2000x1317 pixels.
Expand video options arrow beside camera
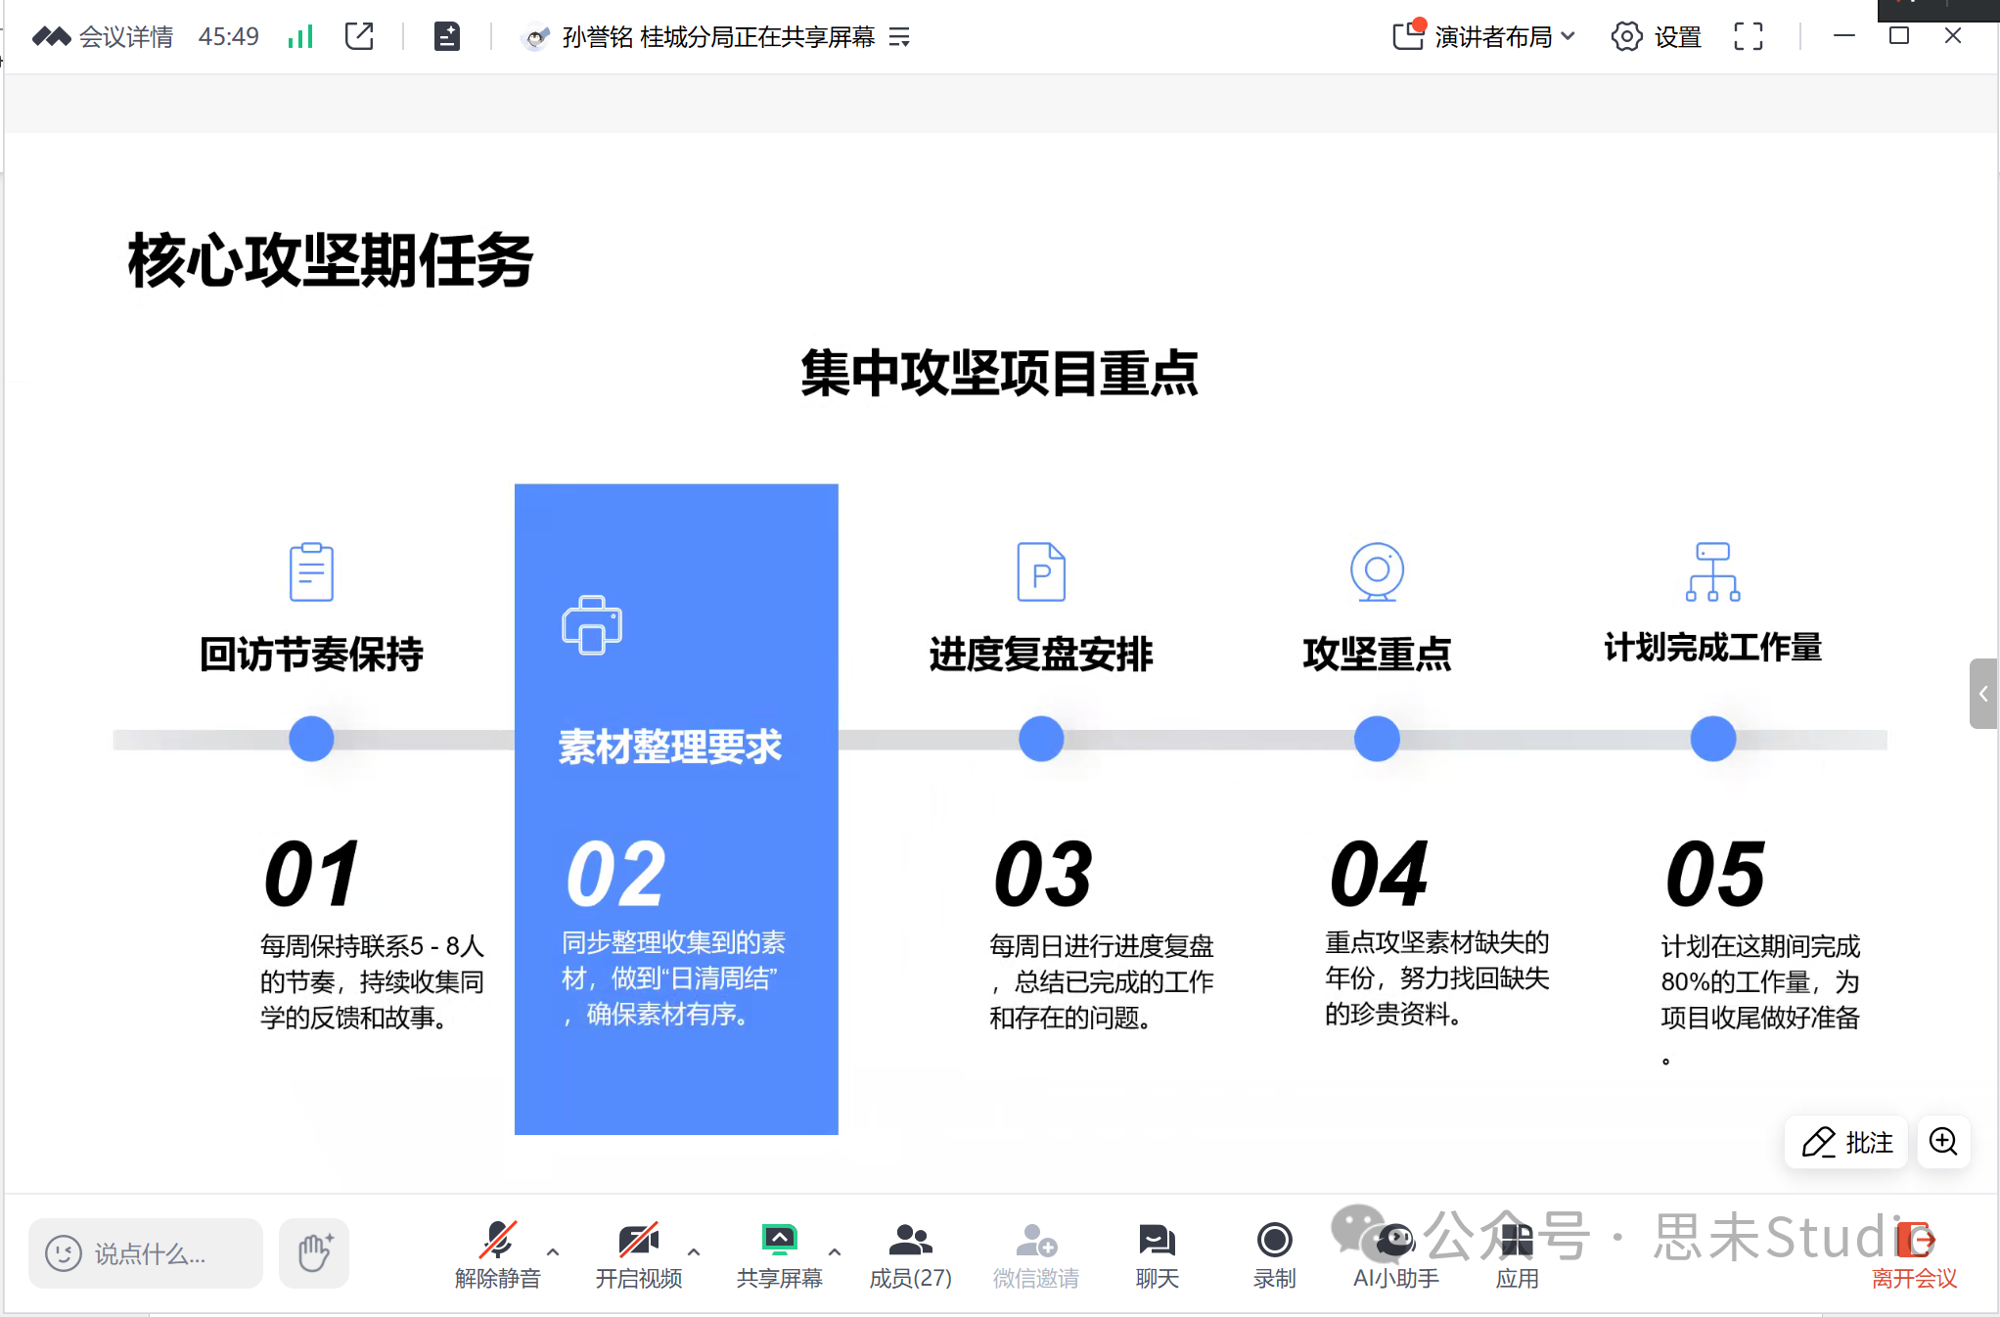(x=694, y=1251)
